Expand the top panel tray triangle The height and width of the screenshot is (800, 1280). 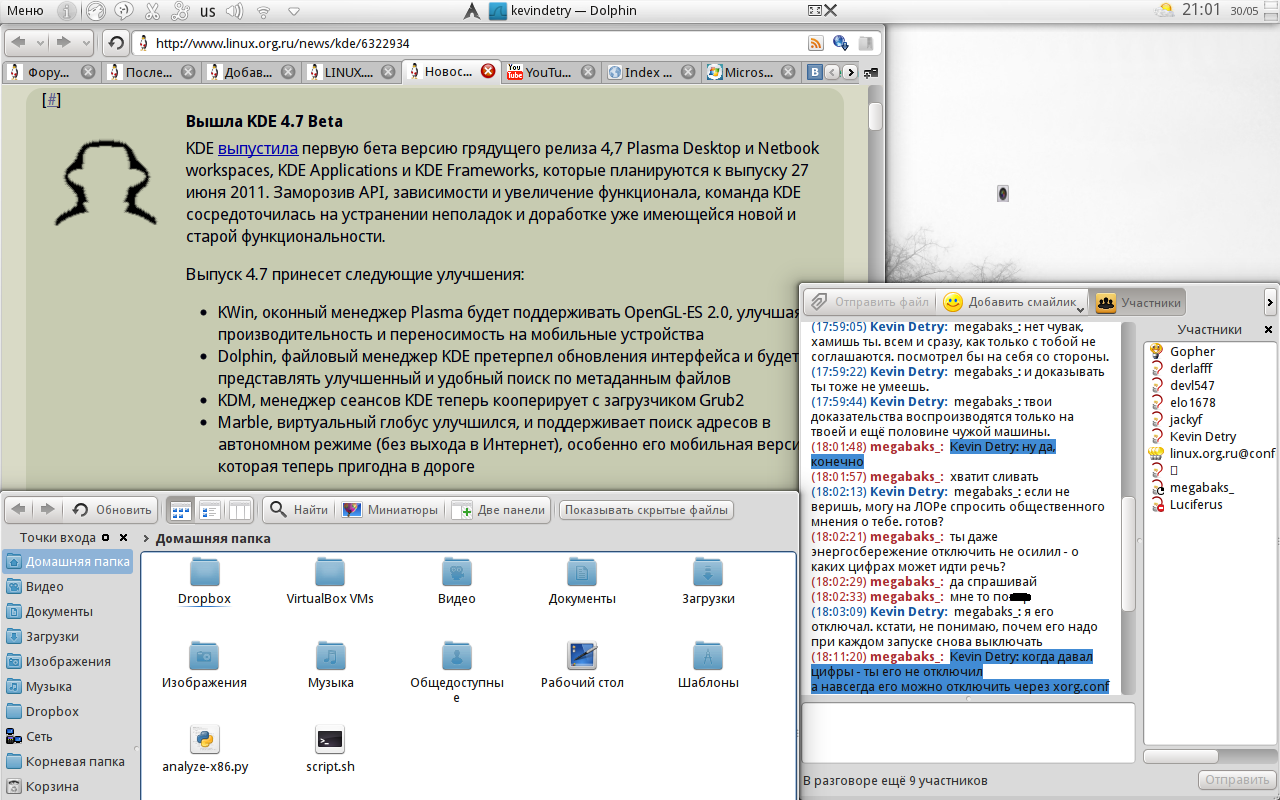pyautogui.click(x=294, y=11)
